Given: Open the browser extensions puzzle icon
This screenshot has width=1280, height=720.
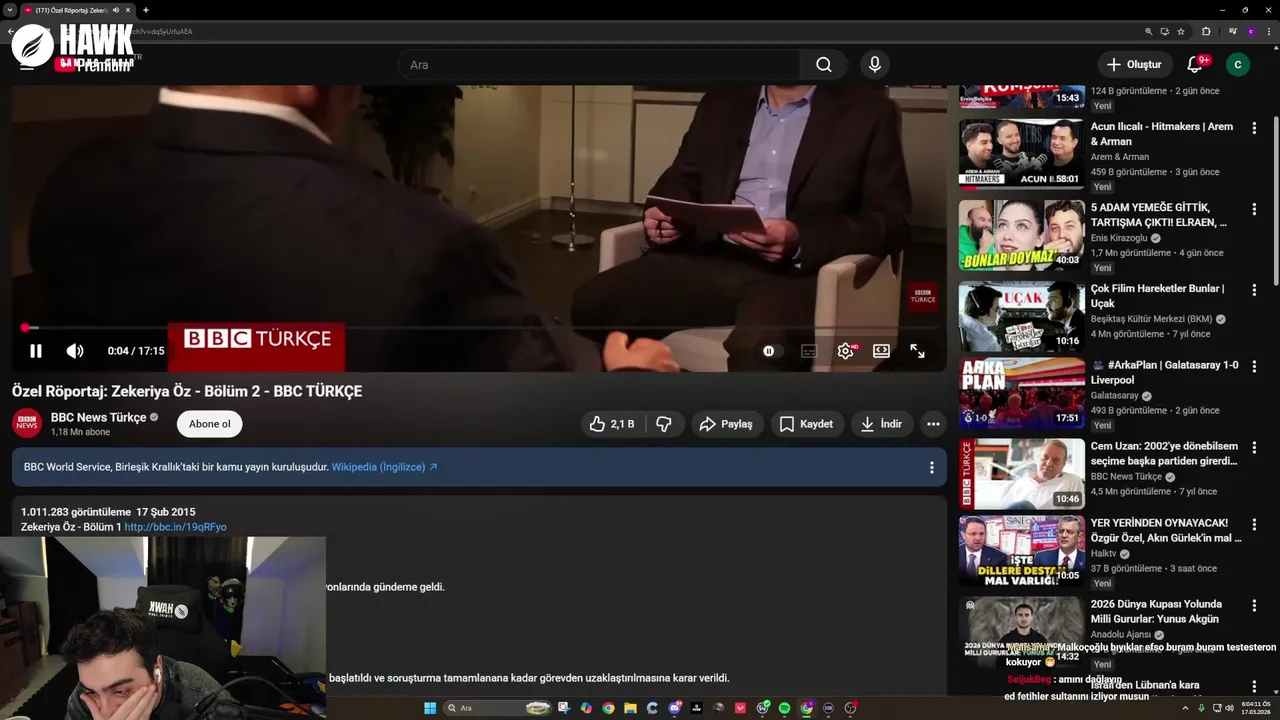Looking at the screenshot, I should click(x=1206, y=31).
